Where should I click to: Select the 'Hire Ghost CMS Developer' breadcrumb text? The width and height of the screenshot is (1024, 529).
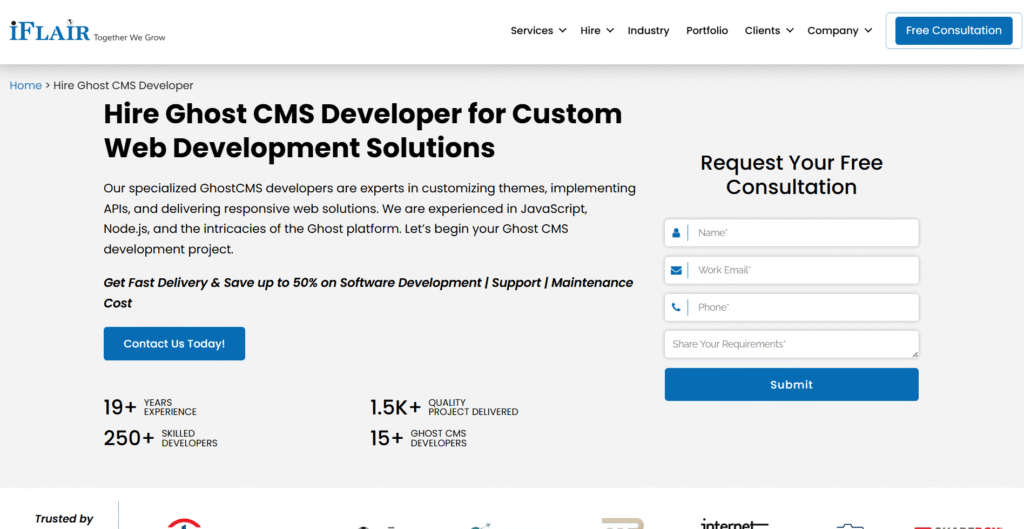pos(123,86)
